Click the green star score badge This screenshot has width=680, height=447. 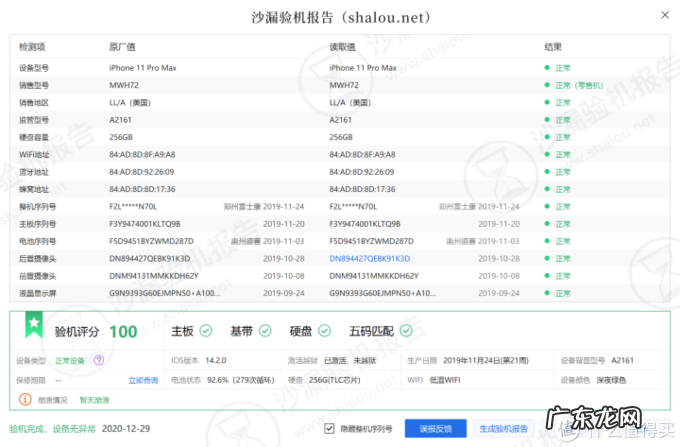34,324
